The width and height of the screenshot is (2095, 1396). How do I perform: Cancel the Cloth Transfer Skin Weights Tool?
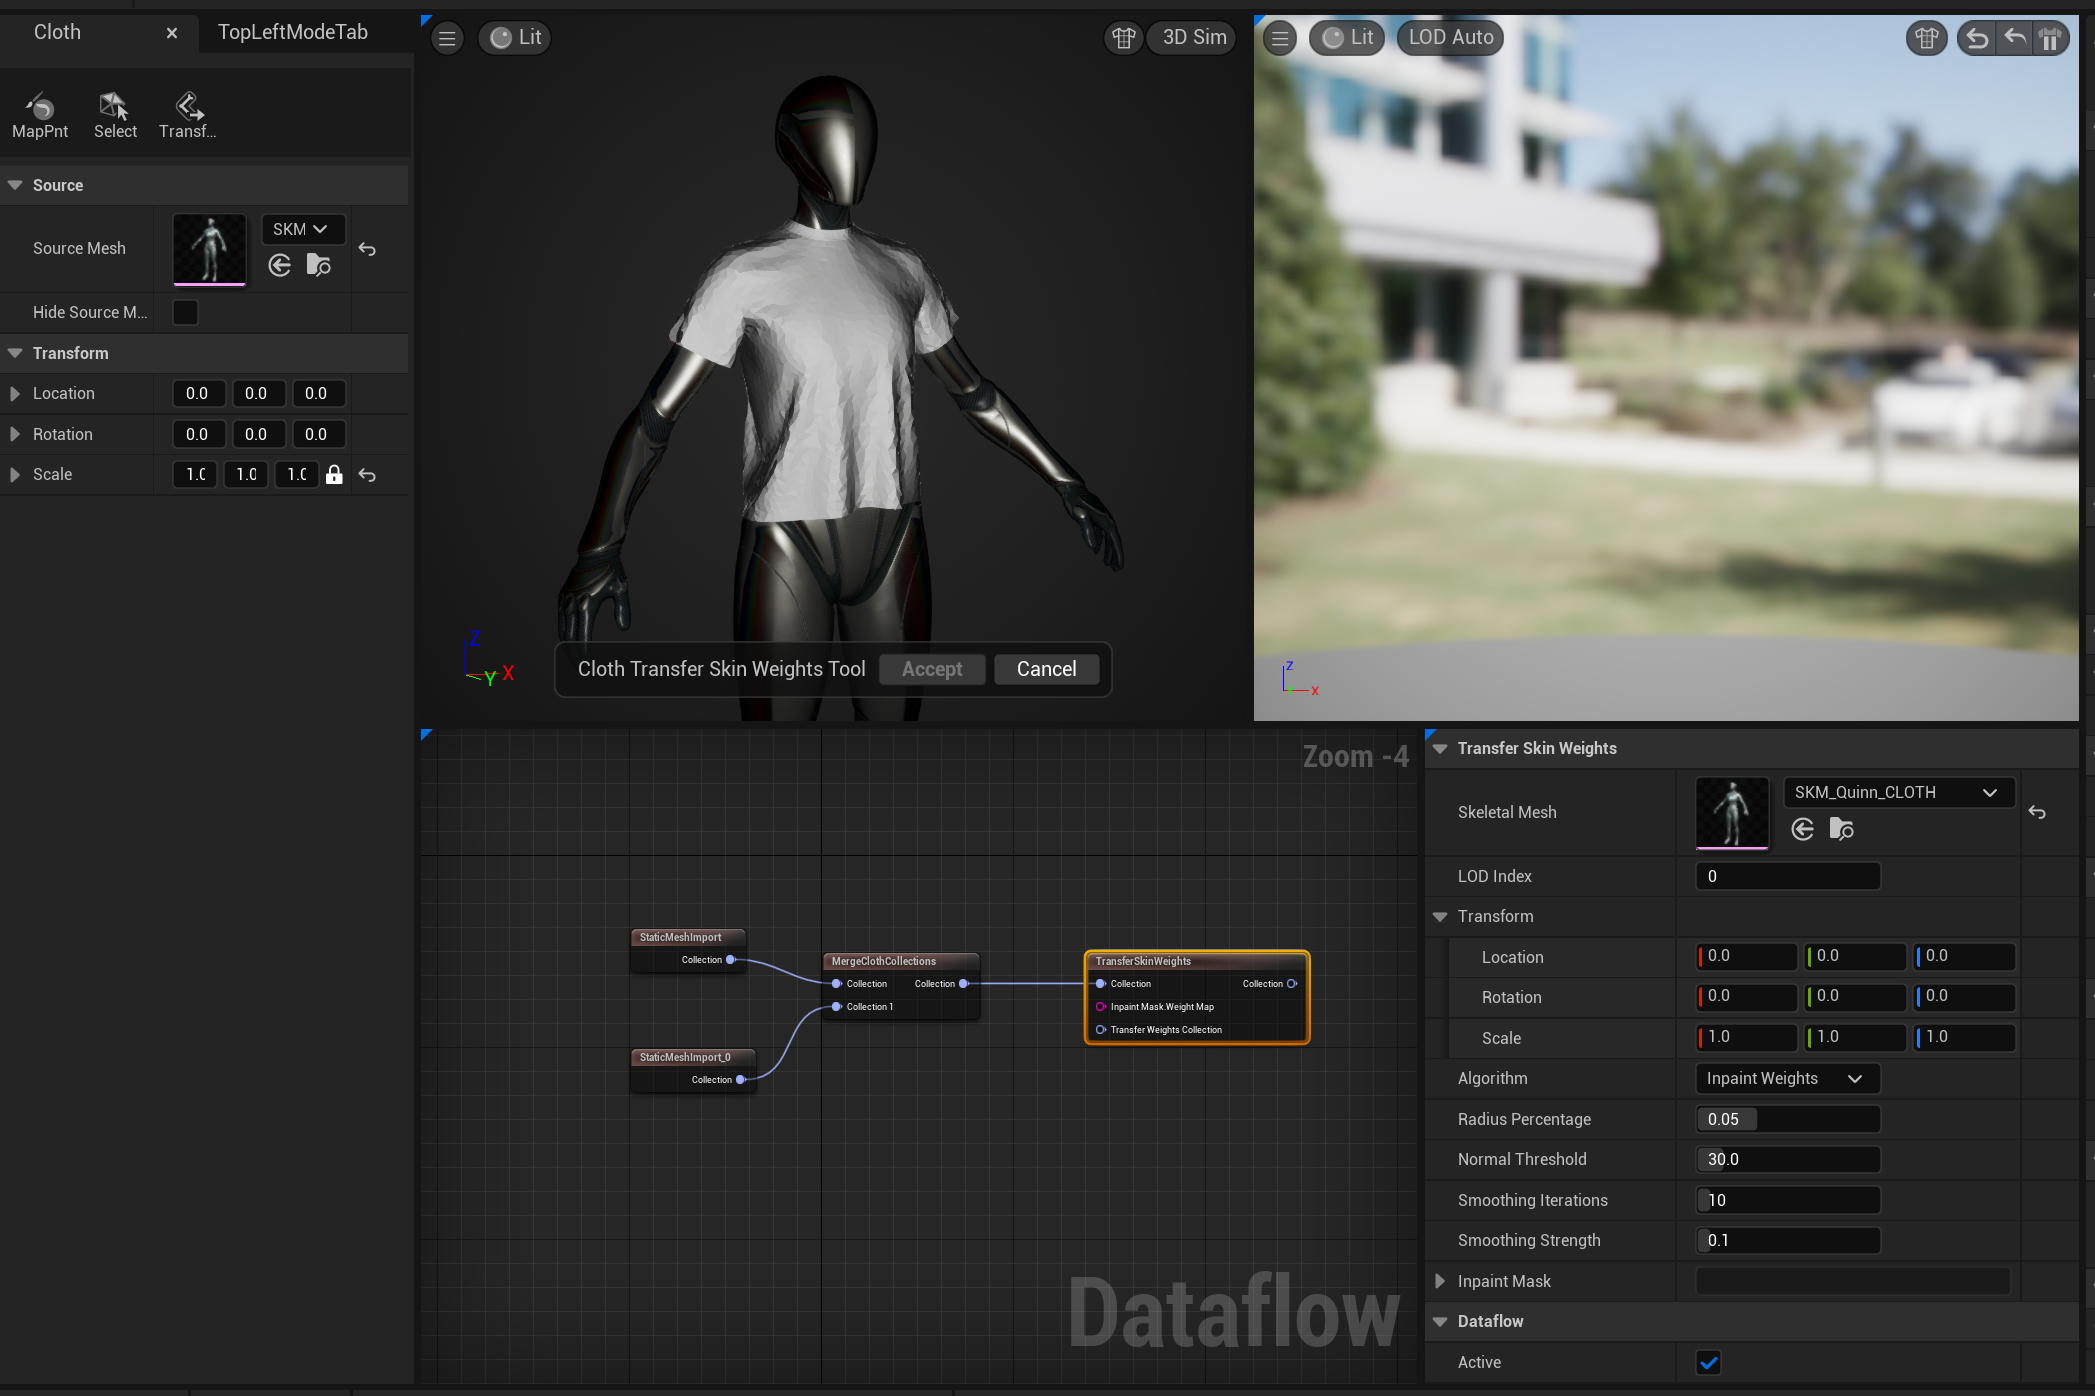pos(1046,669)
